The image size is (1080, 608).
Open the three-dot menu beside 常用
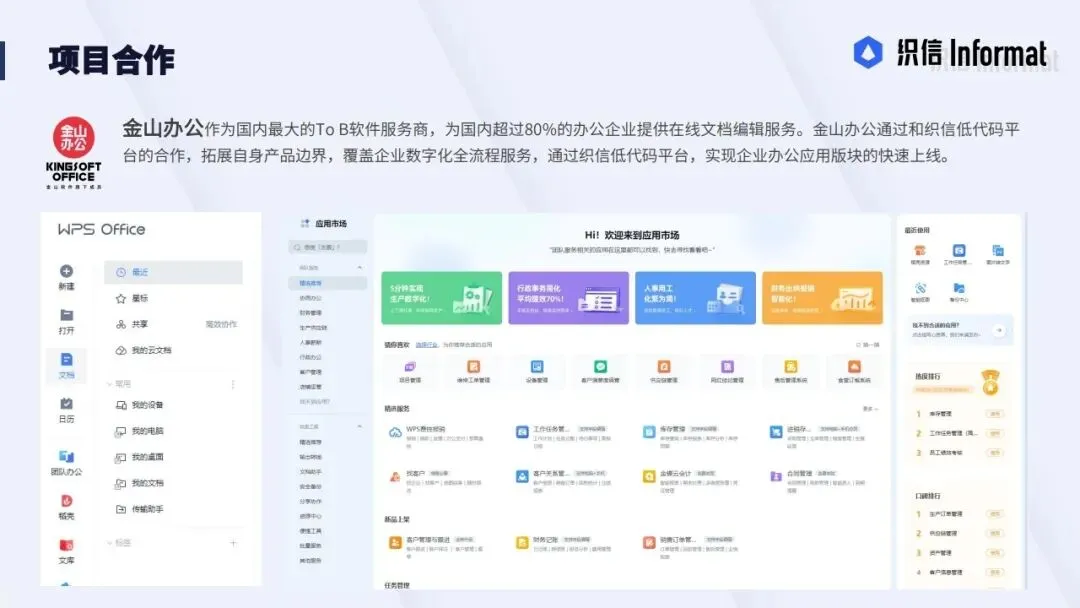[x=233, y=384]
